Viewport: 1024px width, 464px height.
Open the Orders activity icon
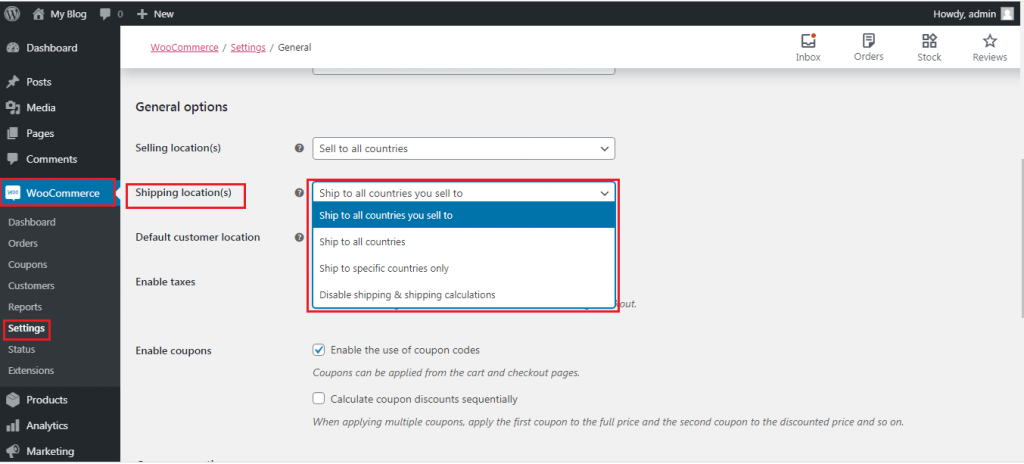tap(869, 41)
